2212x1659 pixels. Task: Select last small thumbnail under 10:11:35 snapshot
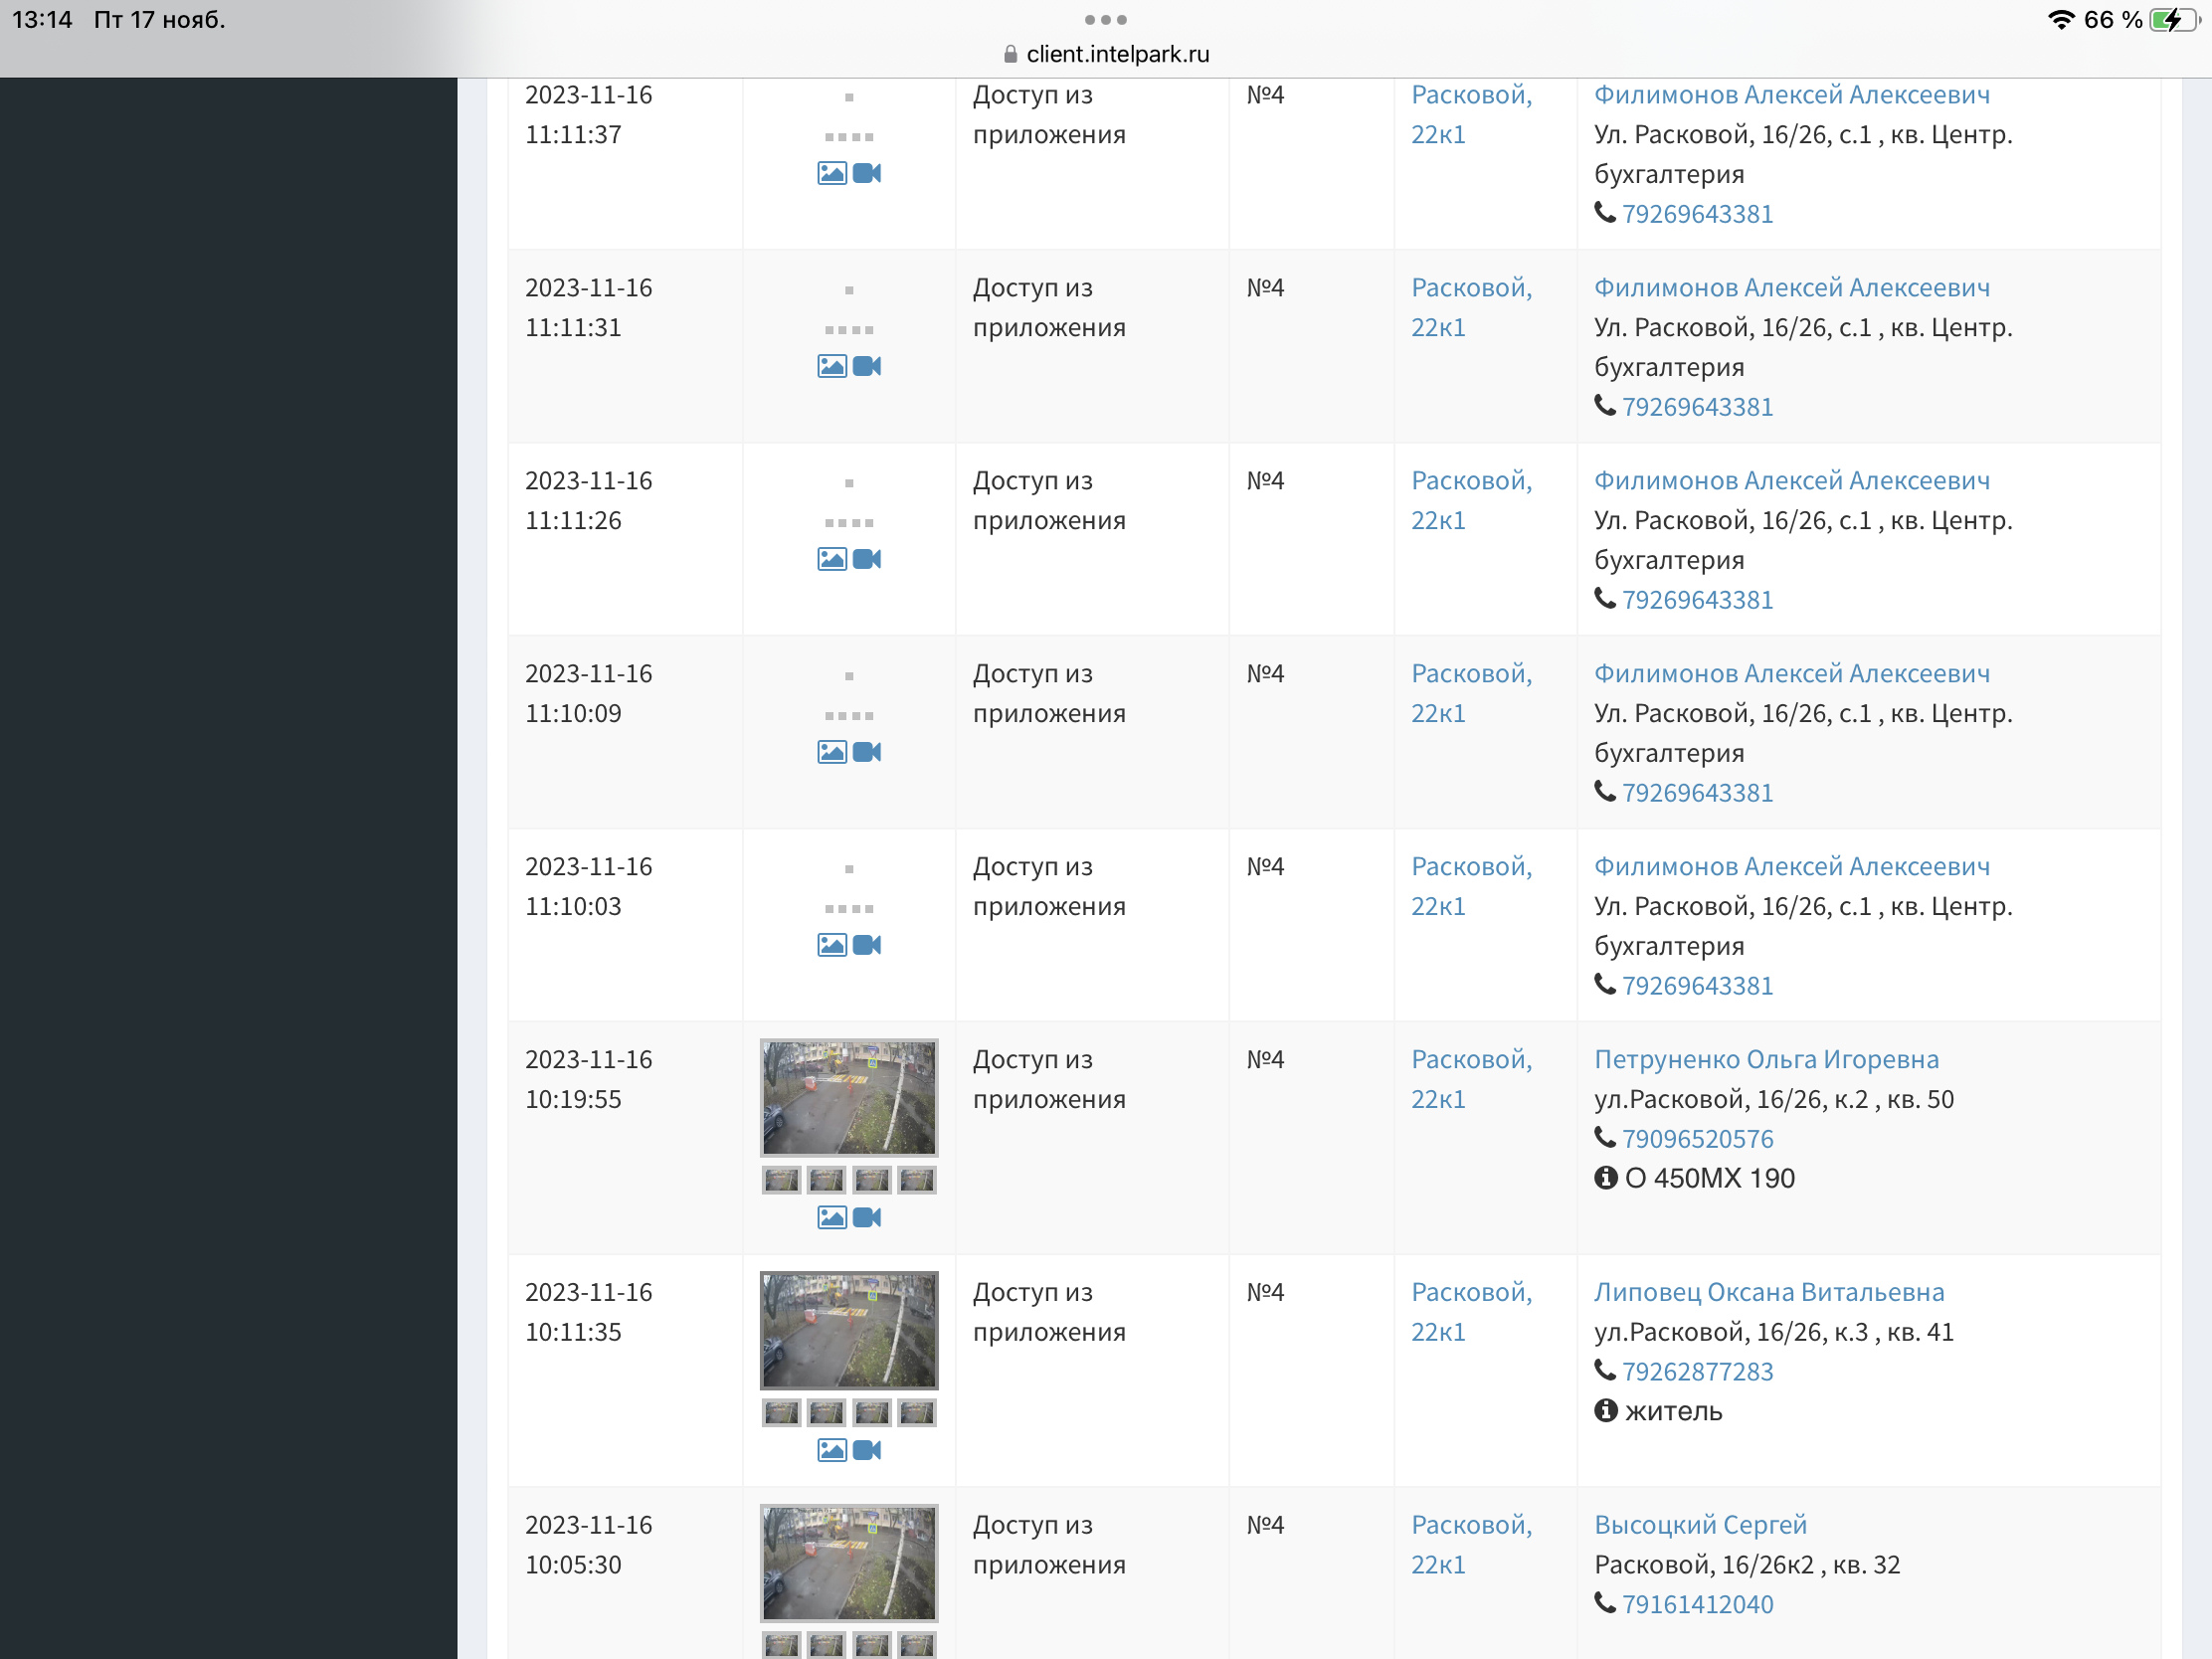916,1413
